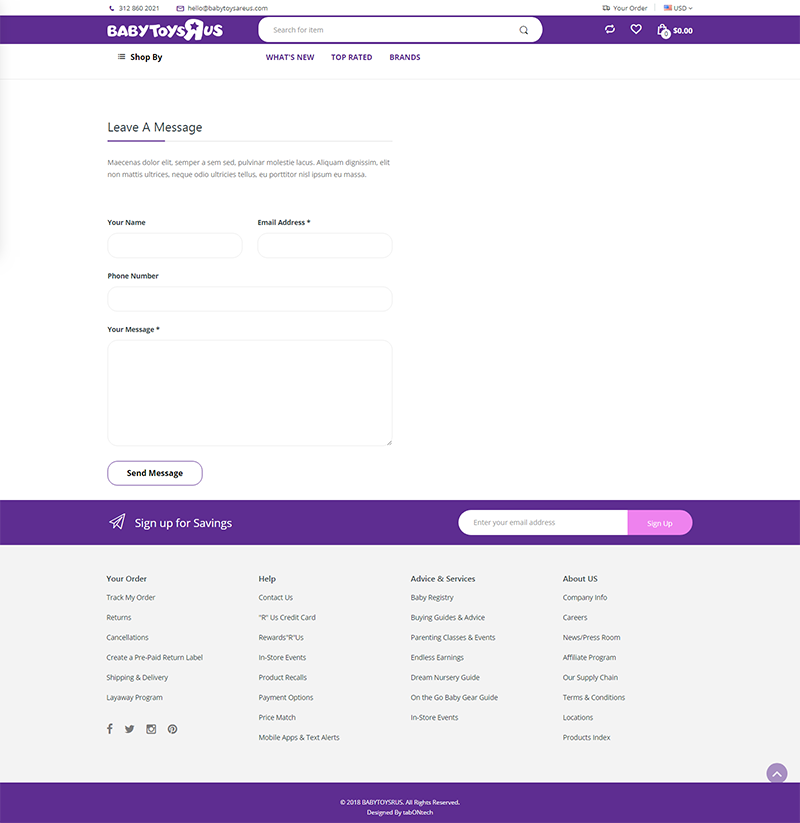This screenshot has height=823, width=800.
Task: Expand the USD currency dropdown
Action: pyautogui.click(x=678, y=8)
